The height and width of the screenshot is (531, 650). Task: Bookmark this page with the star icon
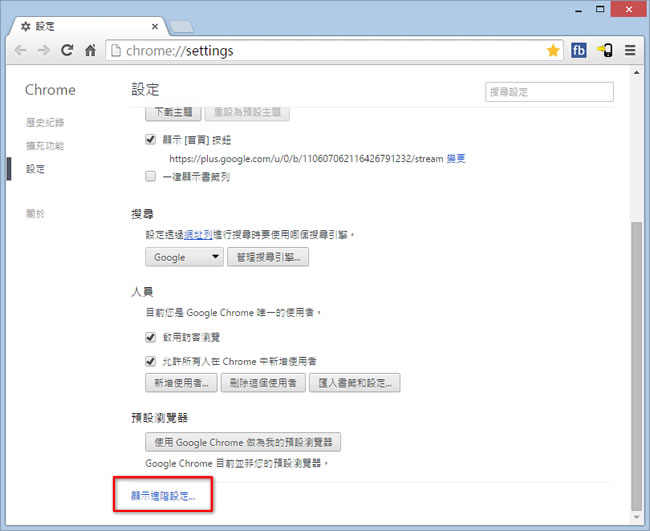pyautogui.click(x=553, y=51)
